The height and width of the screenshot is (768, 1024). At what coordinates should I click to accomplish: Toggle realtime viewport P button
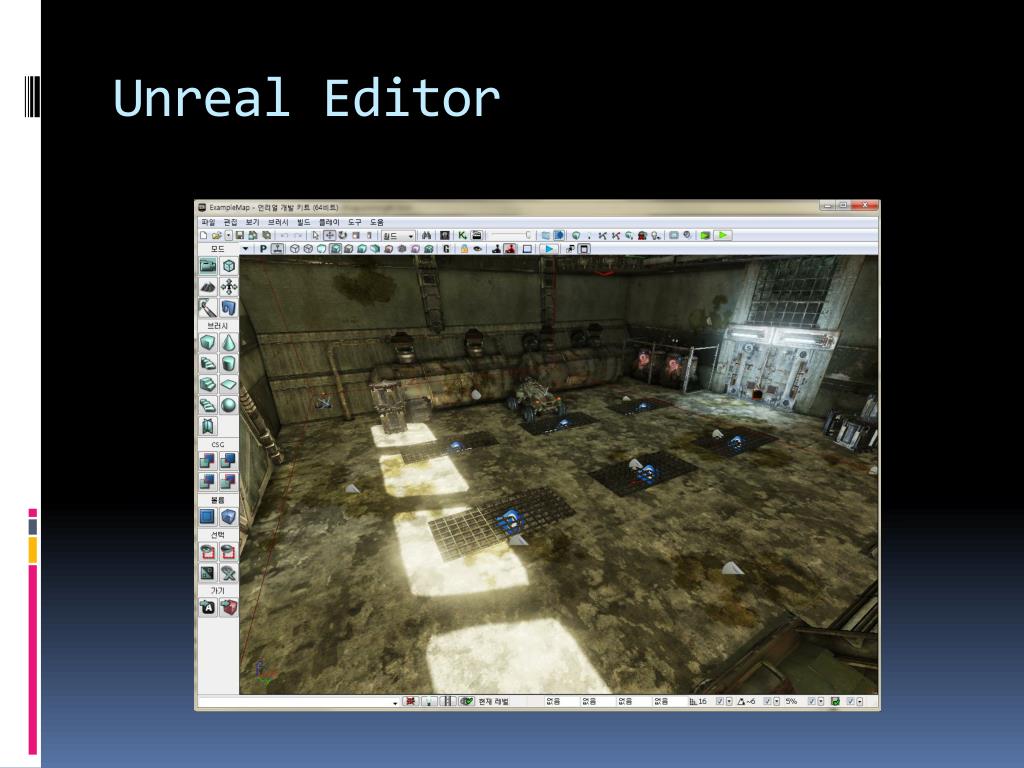(263, 249)
